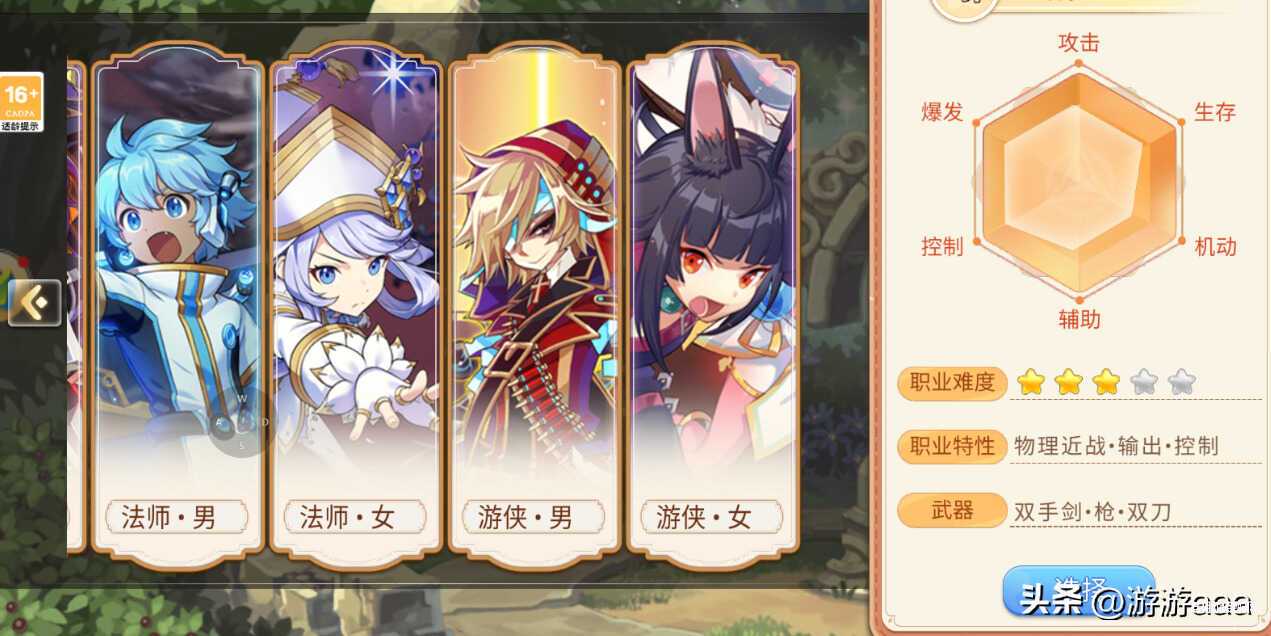1271x636 pixels.
Task: Click the fourth grey difficulty star
Action: [1144, 381]
